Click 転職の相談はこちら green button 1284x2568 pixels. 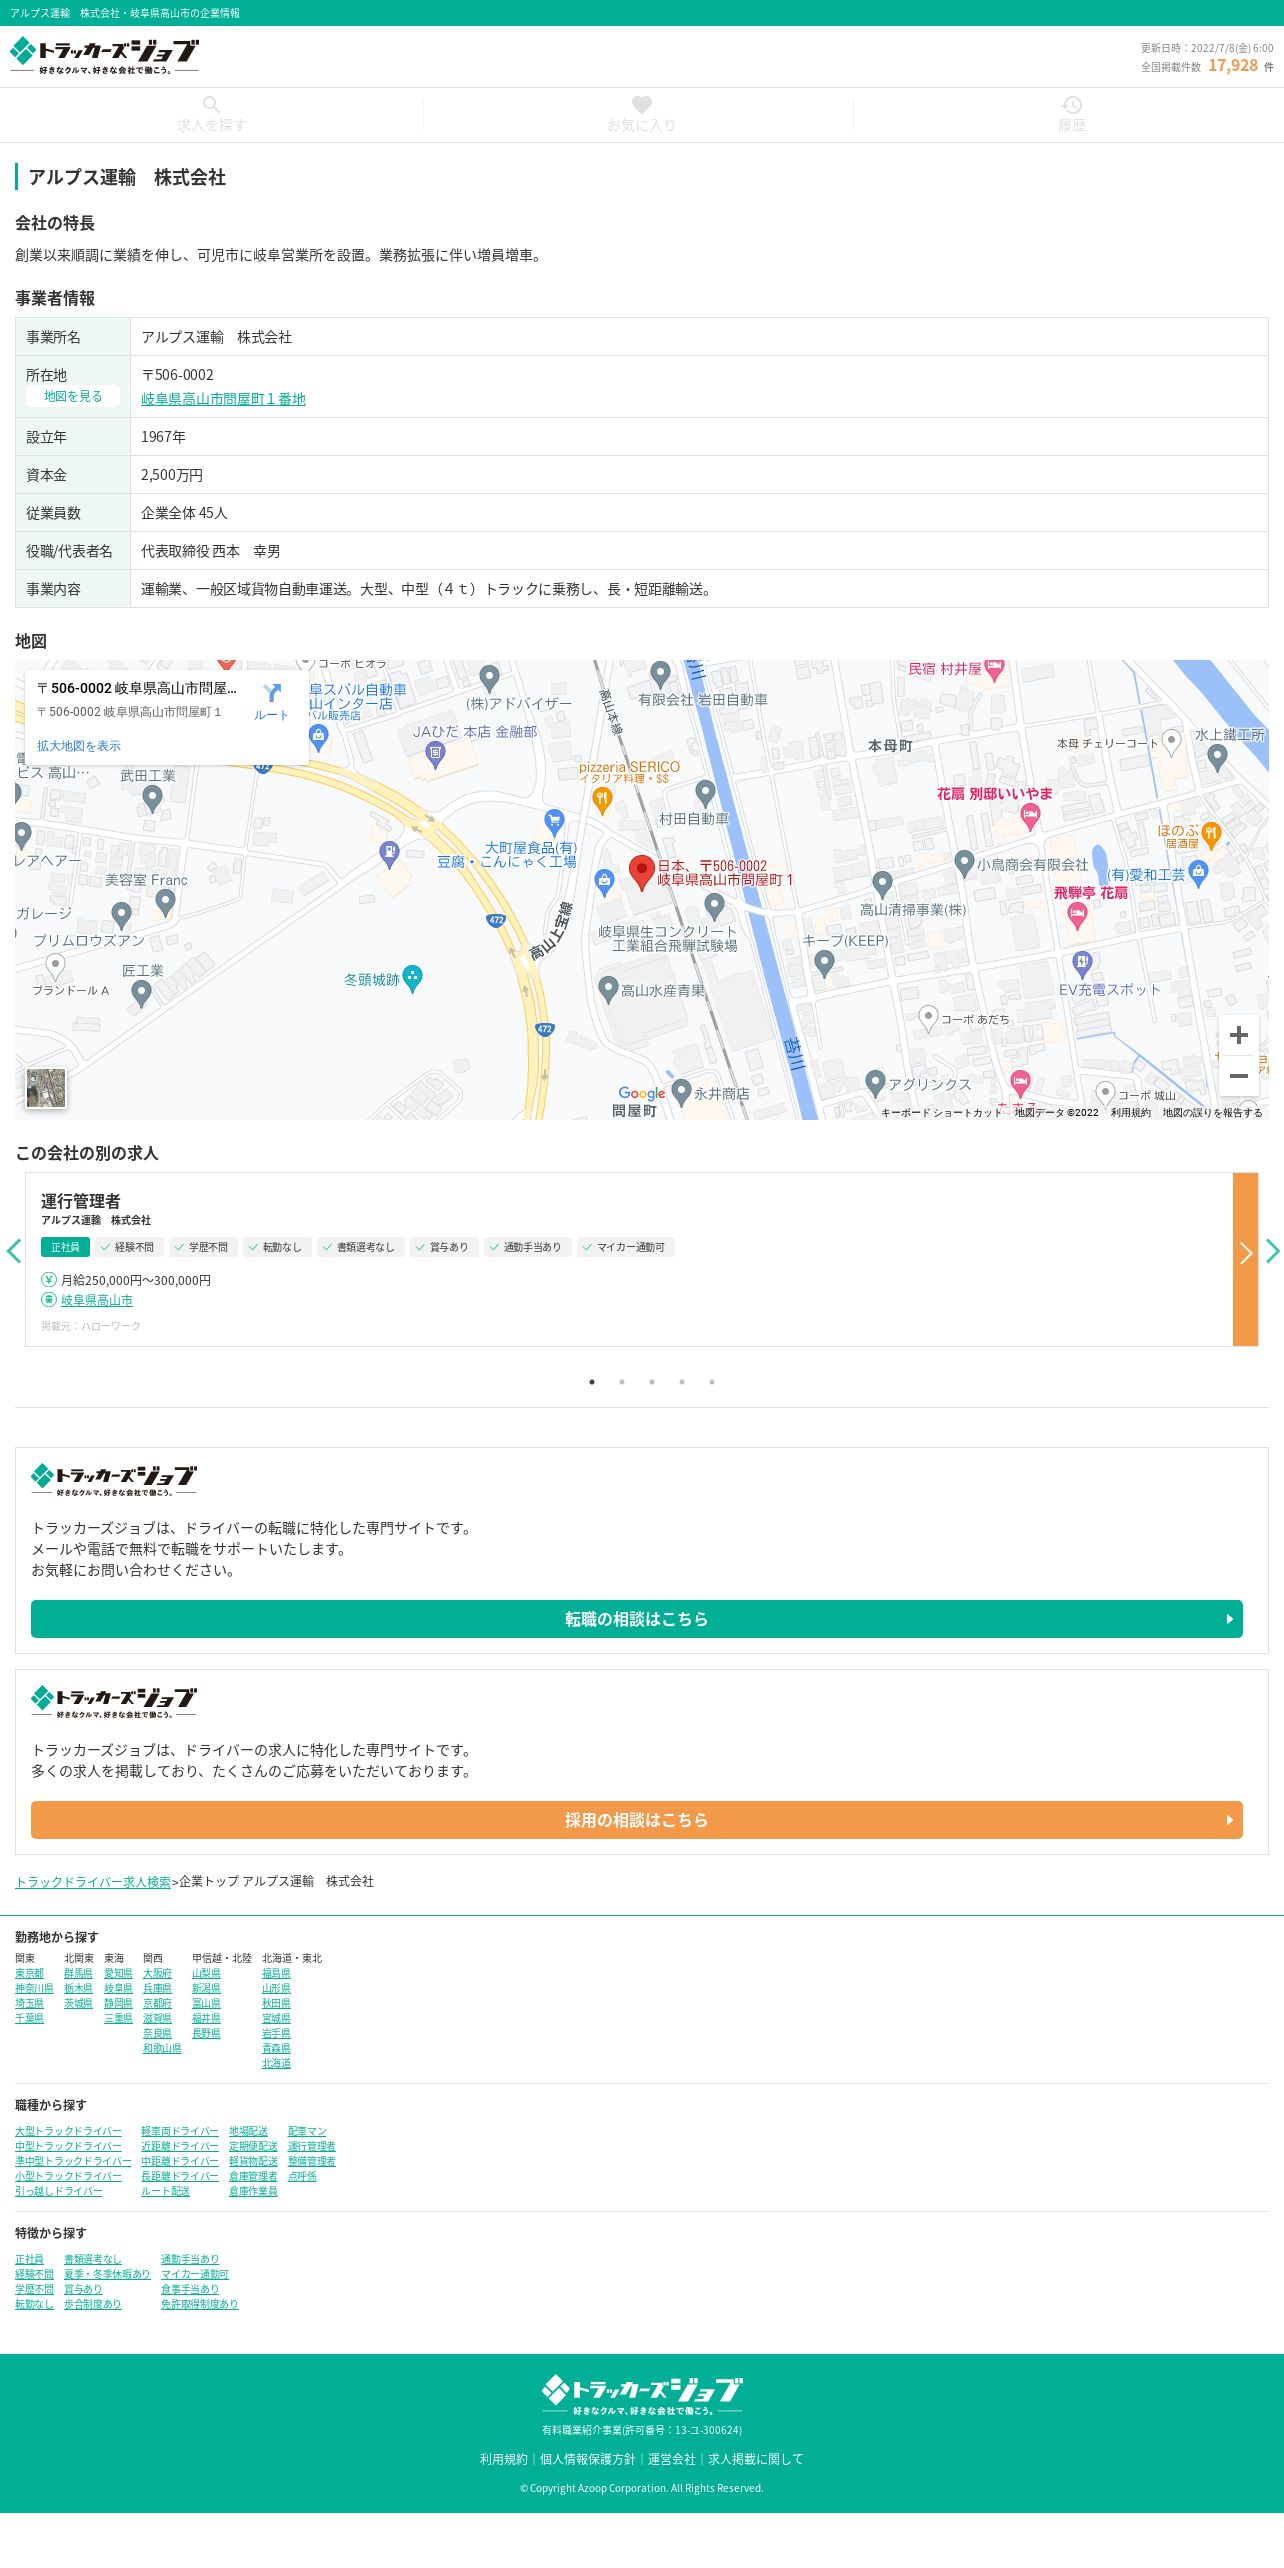tap(637, 1619)
